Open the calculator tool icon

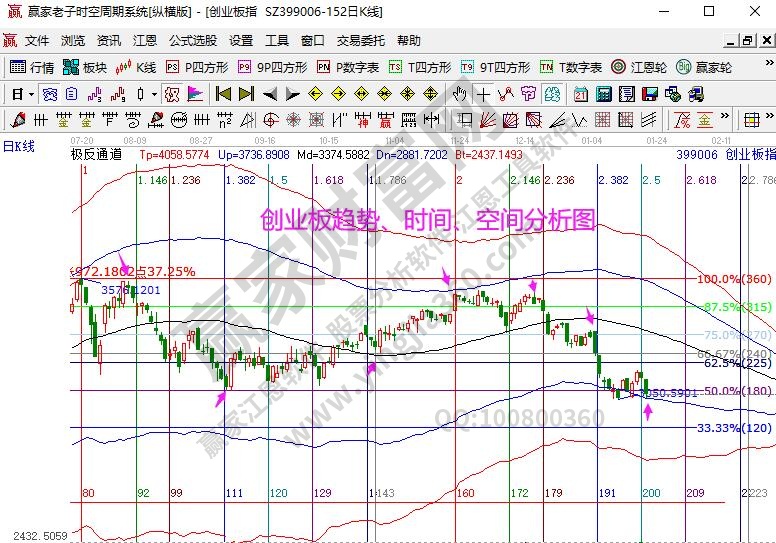603,94
